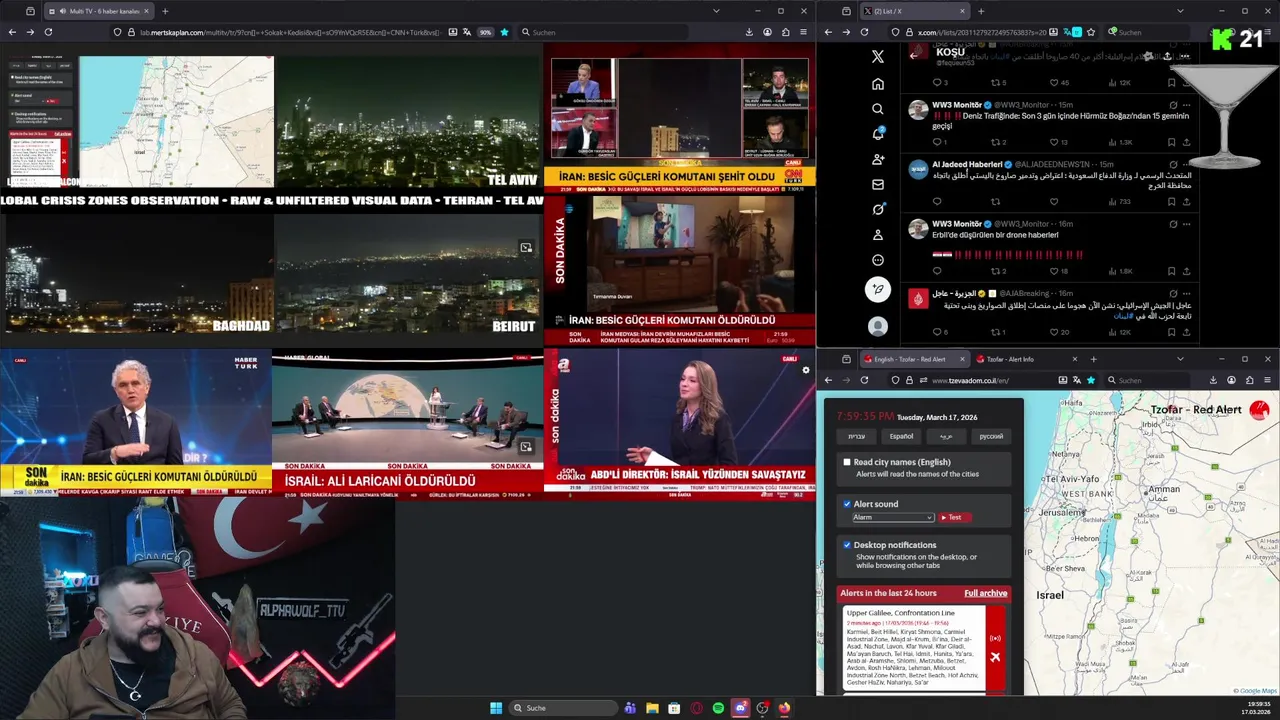The image size is (1280, 720).
Task: Open Grok icon in X sidebar
Action: (x=878, y=209)
